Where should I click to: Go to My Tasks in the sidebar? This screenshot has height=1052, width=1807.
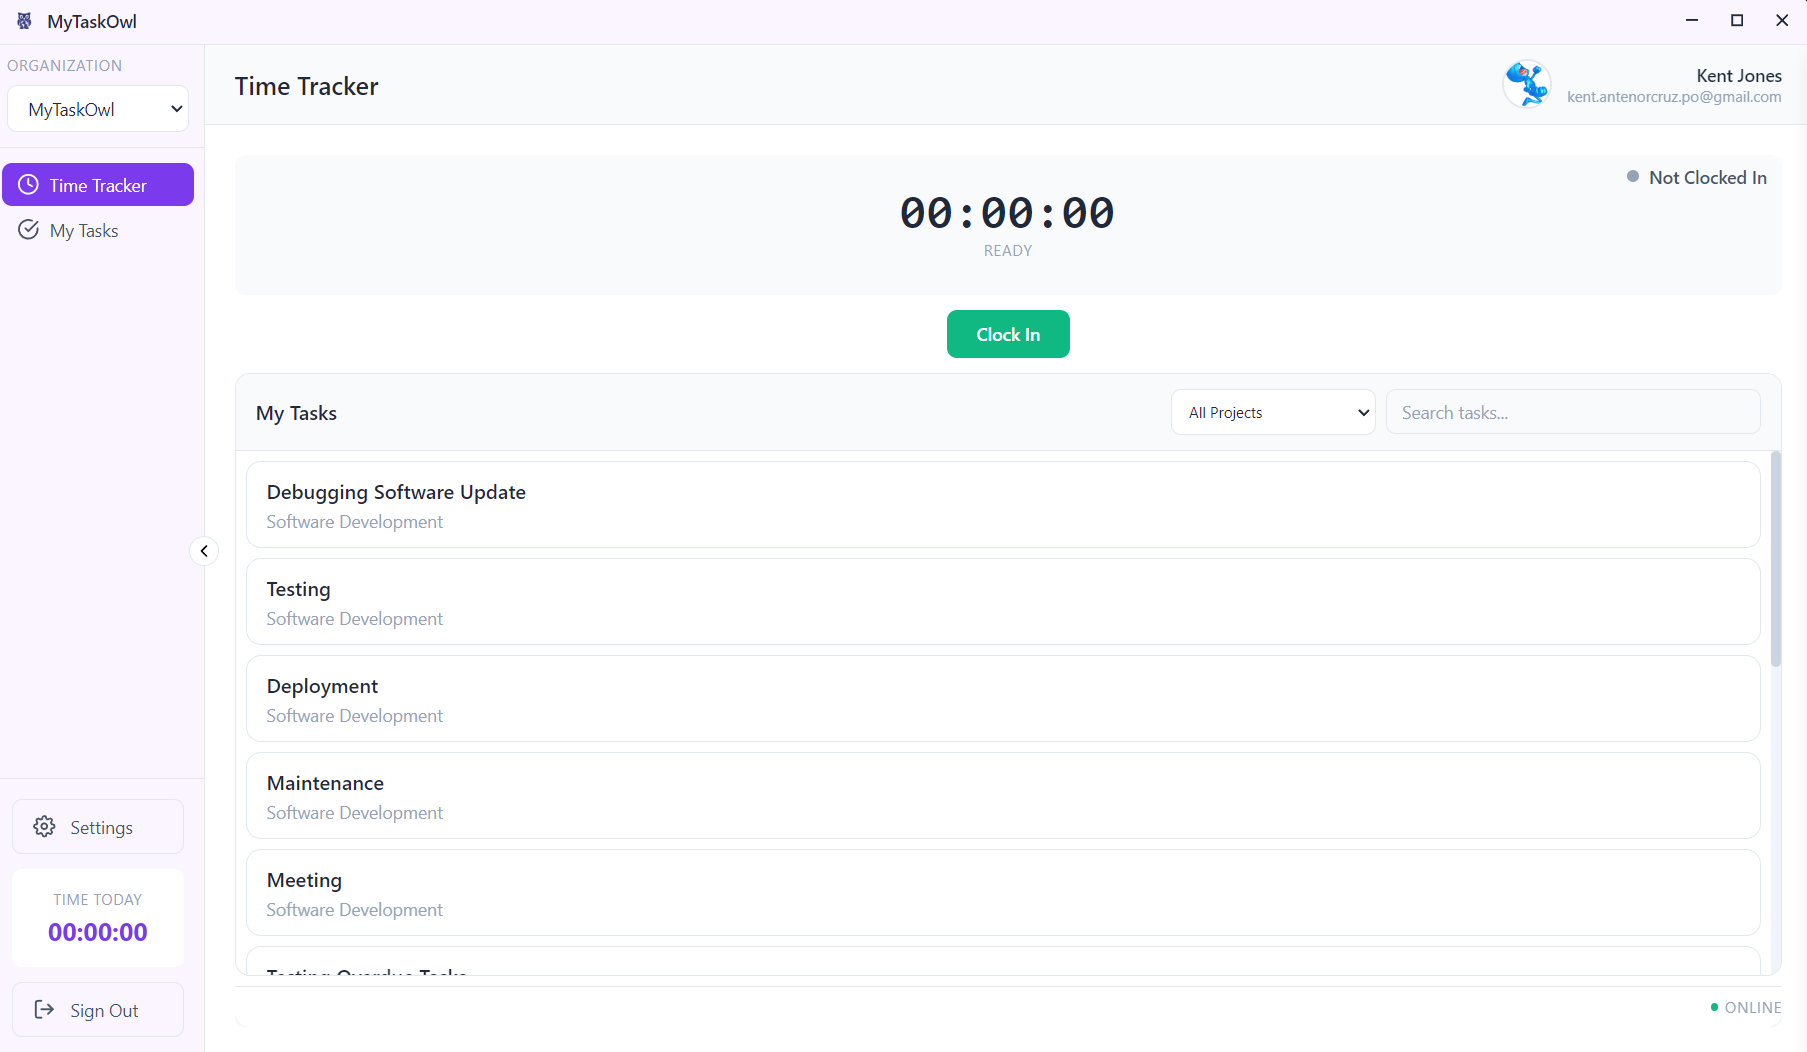[x=98, y=230]
